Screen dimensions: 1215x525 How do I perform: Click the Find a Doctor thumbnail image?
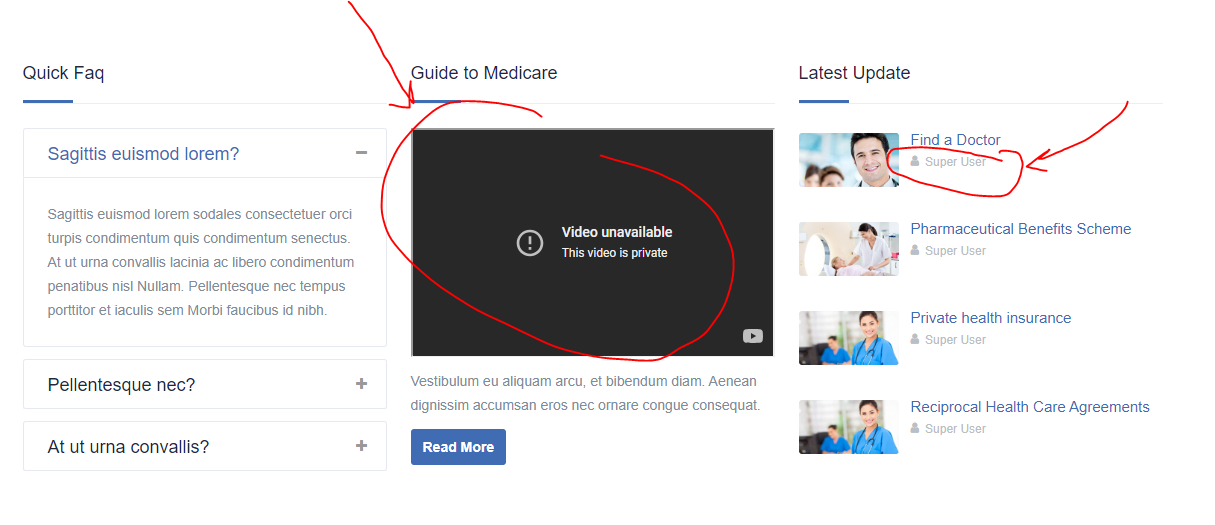point(849,160)
